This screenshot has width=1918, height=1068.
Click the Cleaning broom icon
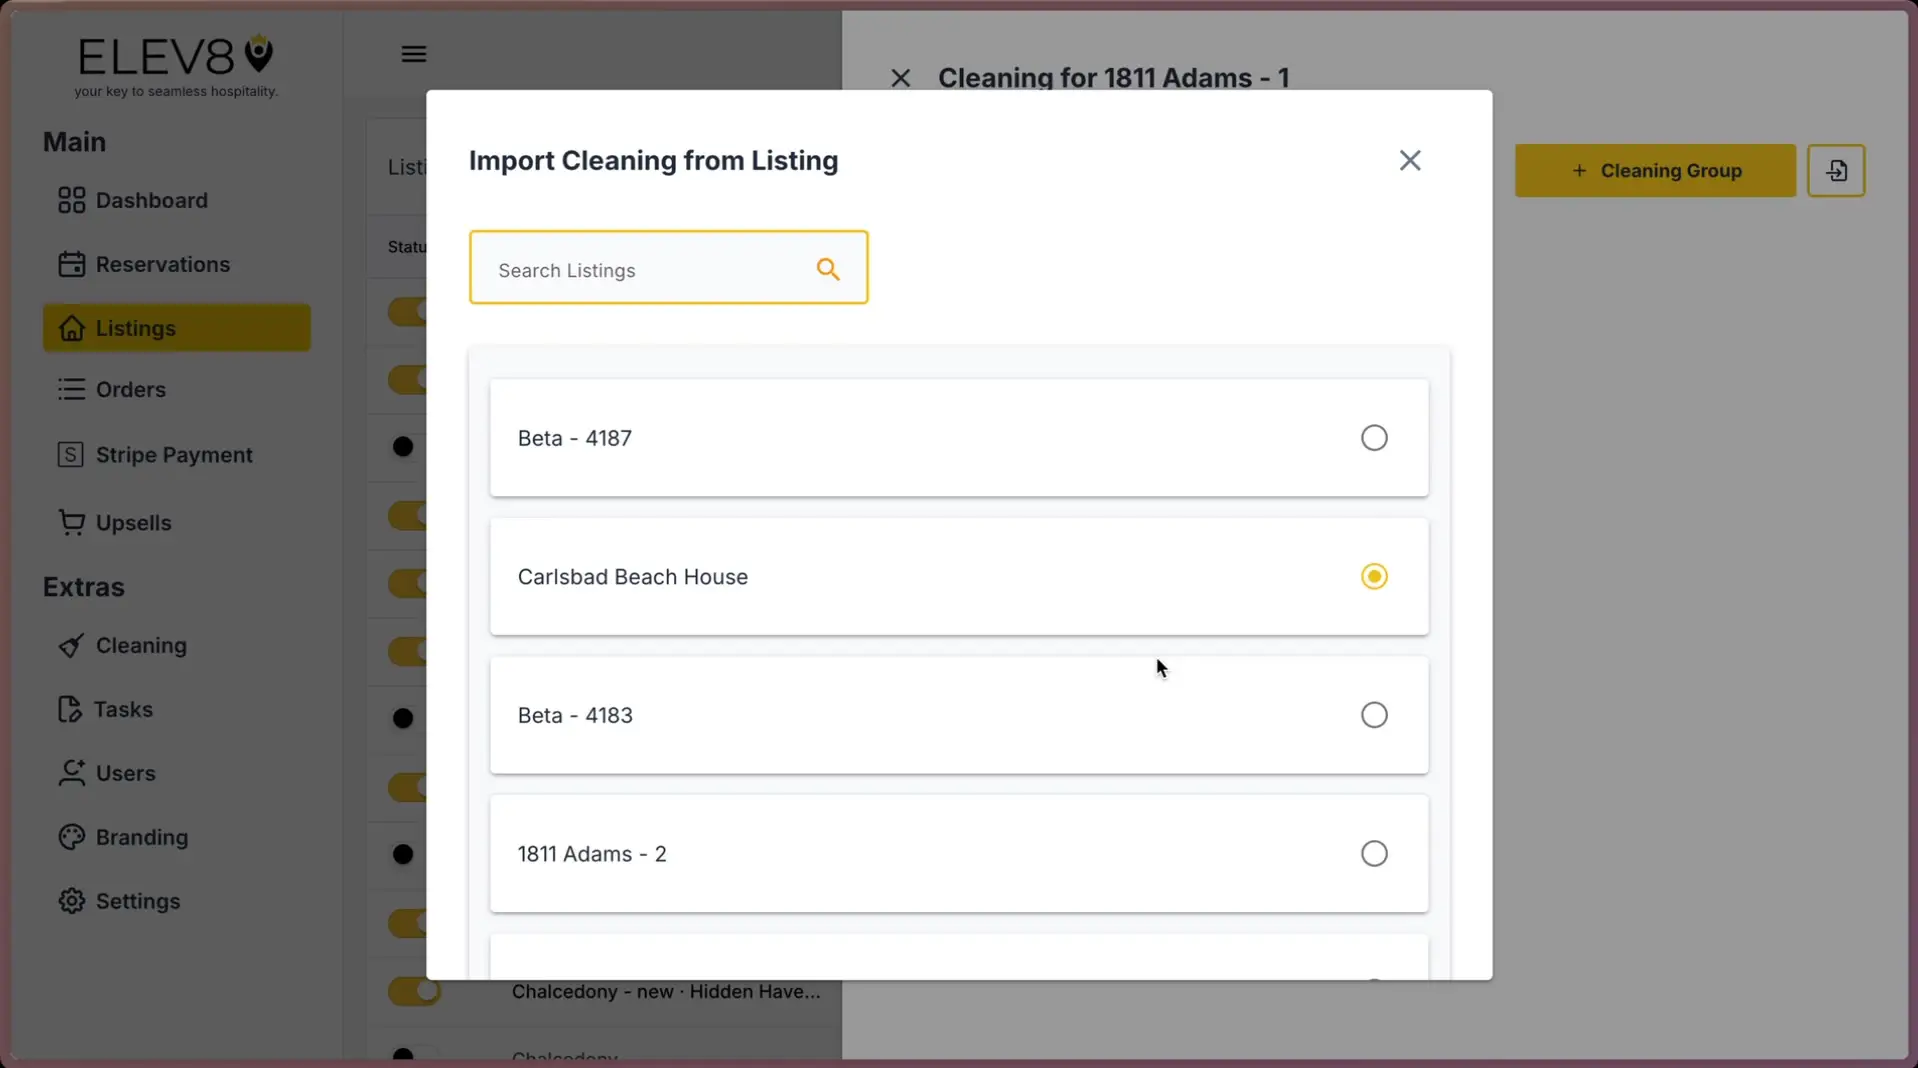click(x=70, y=646)
